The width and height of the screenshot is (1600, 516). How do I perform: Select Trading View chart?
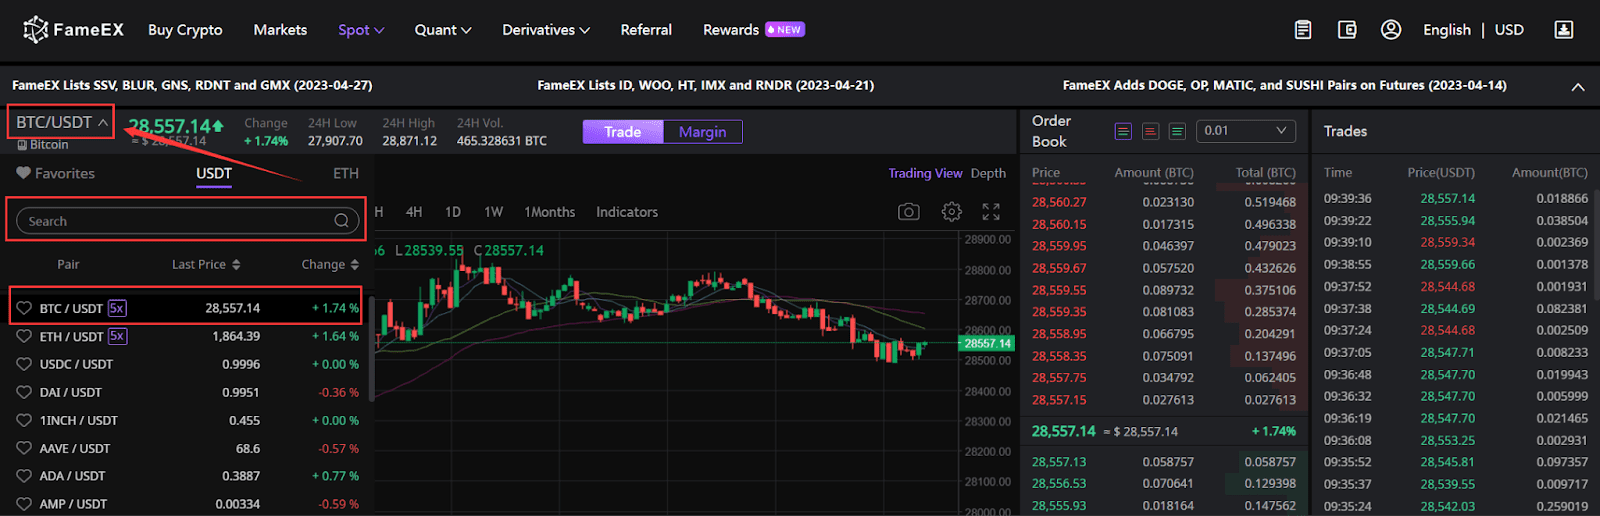pos(925,173)
